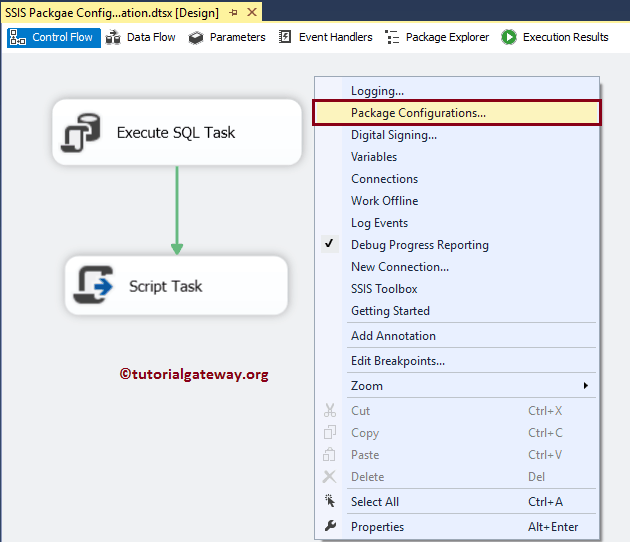Viewport: 630px width, 542px height.
Task: Switch to the Package Explorer tab
Action: coord(437,37)
